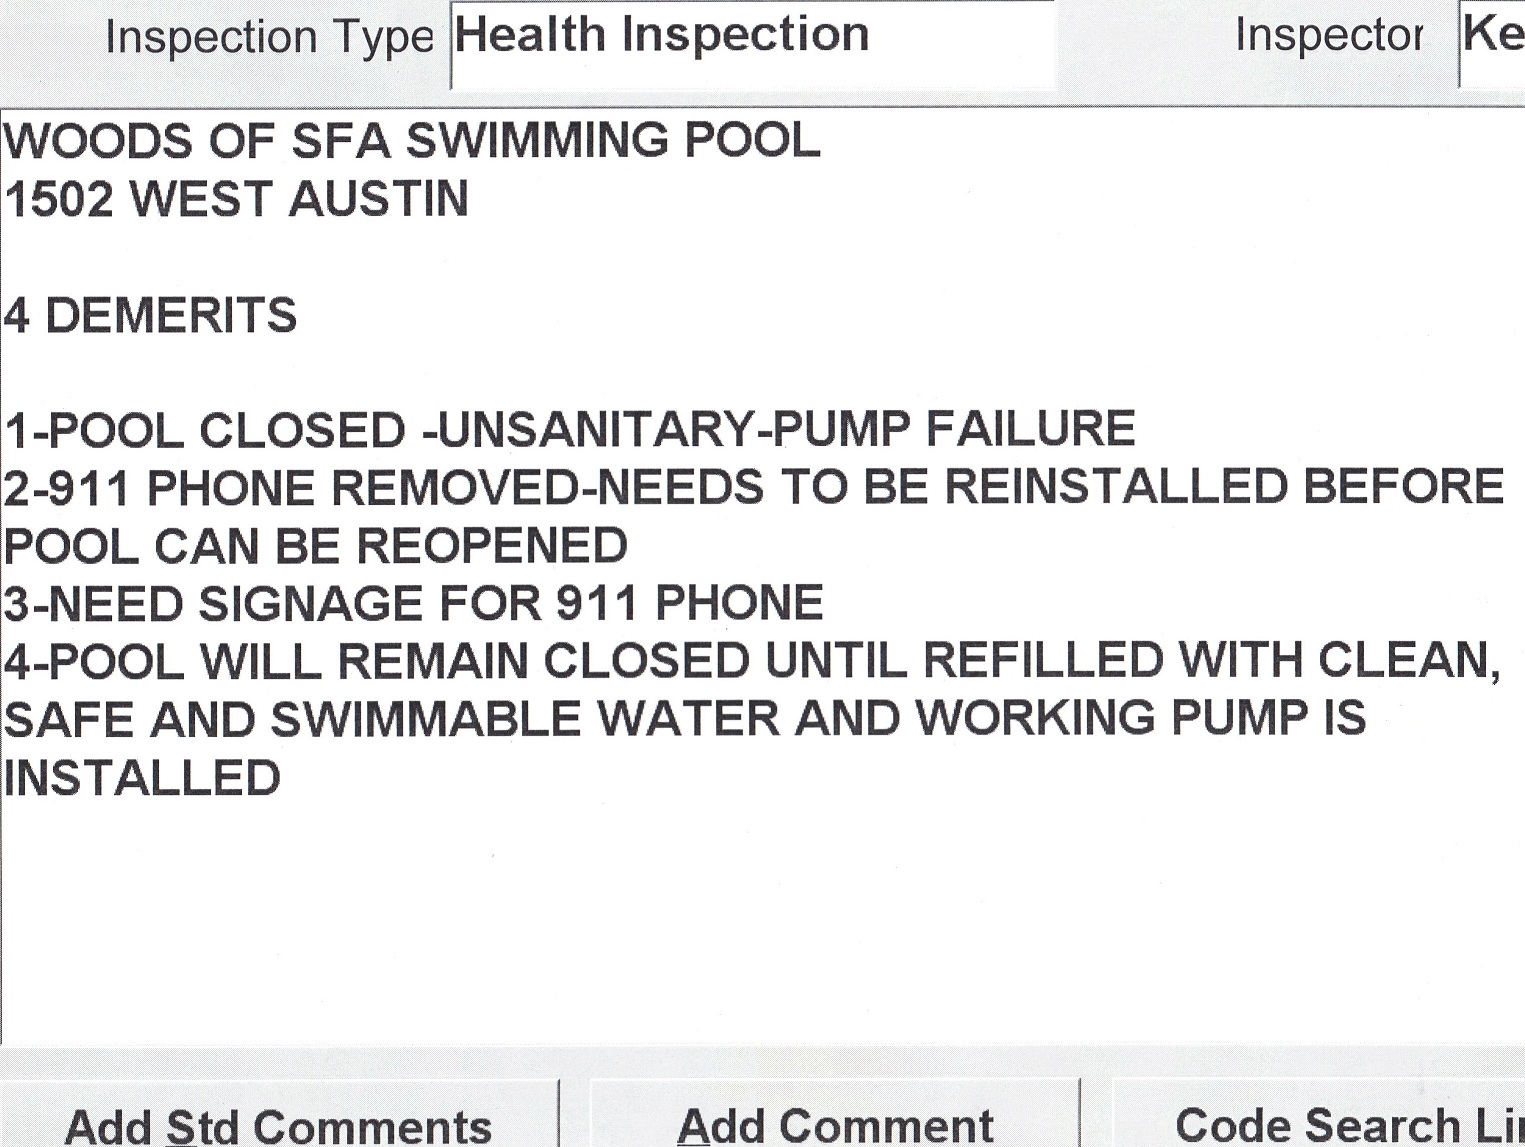Click the SAFE AND SWIMMABLE WATER line

point(685,719)
